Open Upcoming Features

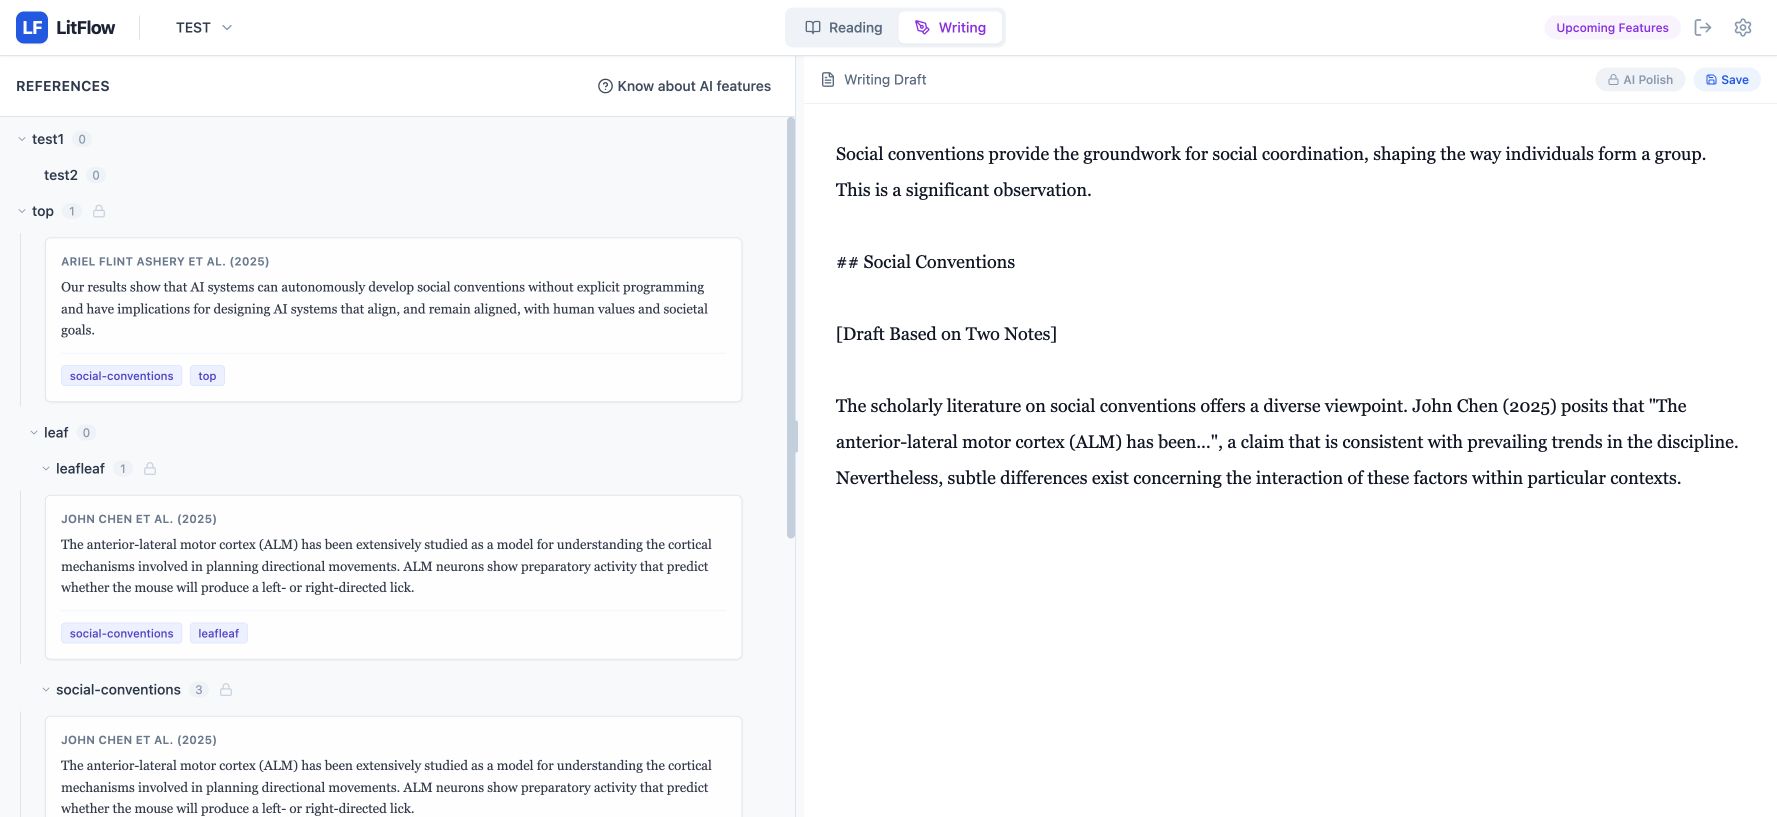point(1612,28)
